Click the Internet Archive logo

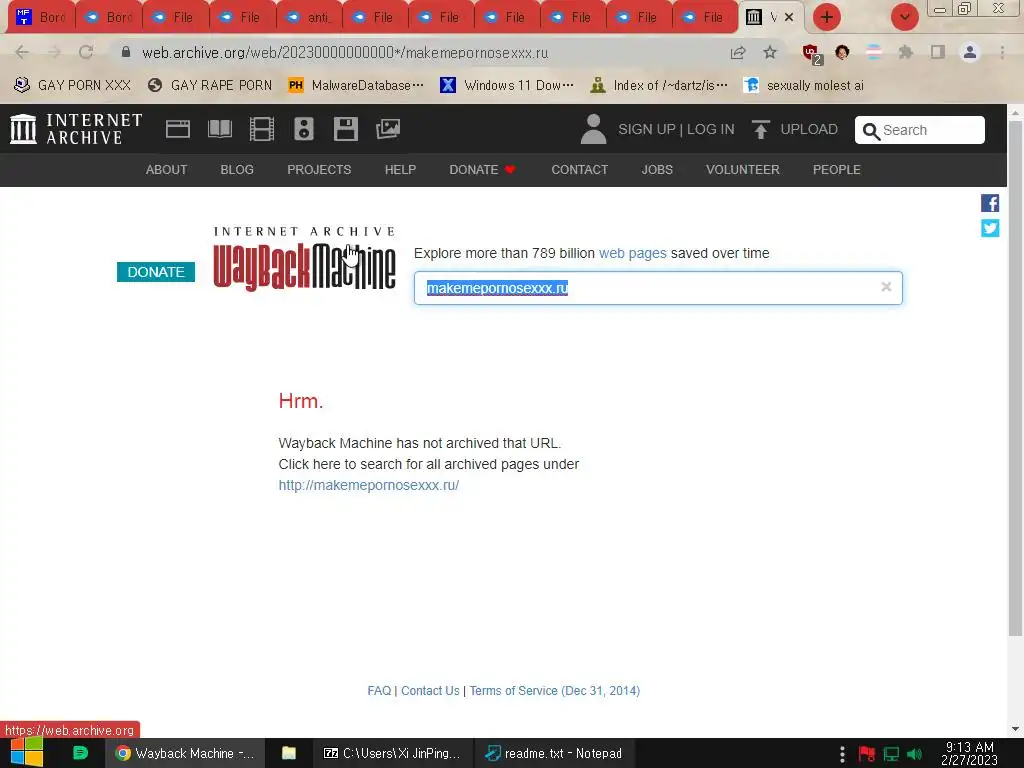point(76,129)
